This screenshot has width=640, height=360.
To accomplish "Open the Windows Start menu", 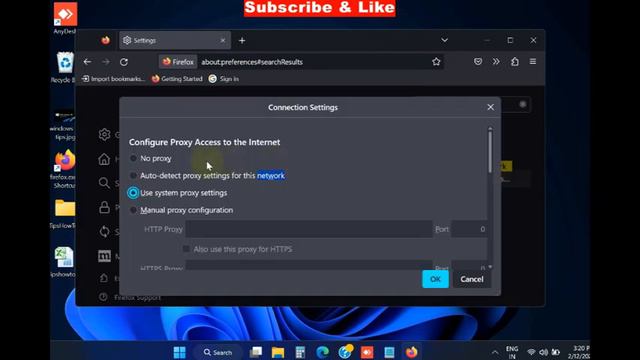I will point(180,352).
